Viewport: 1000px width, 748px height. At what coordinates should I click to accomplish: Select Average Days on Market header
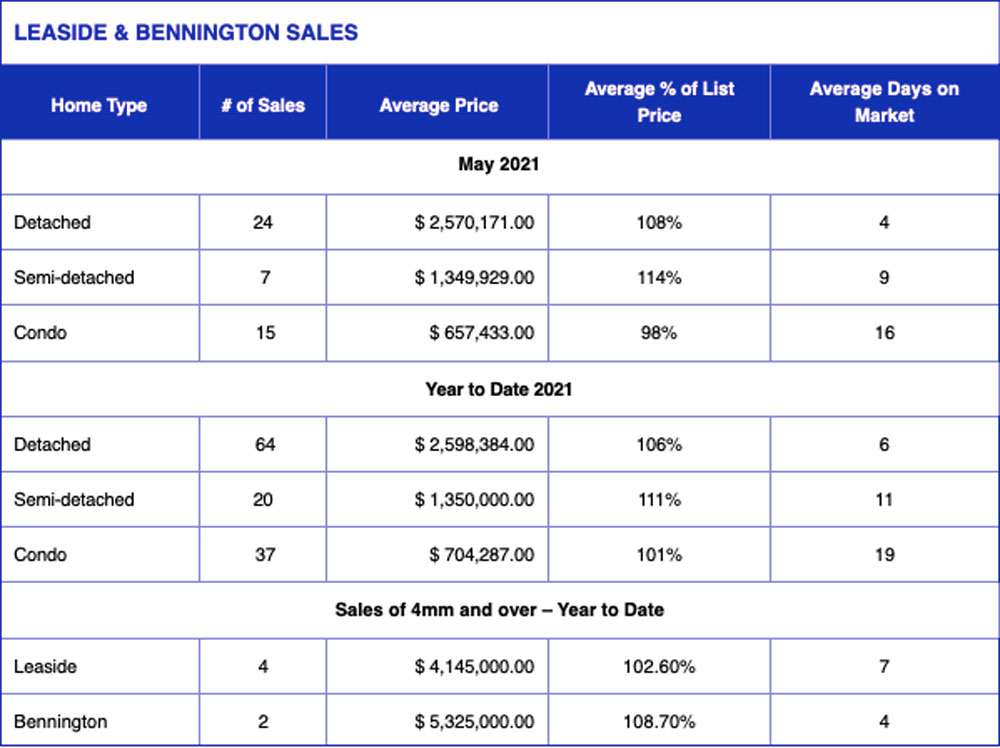point(884,101)
